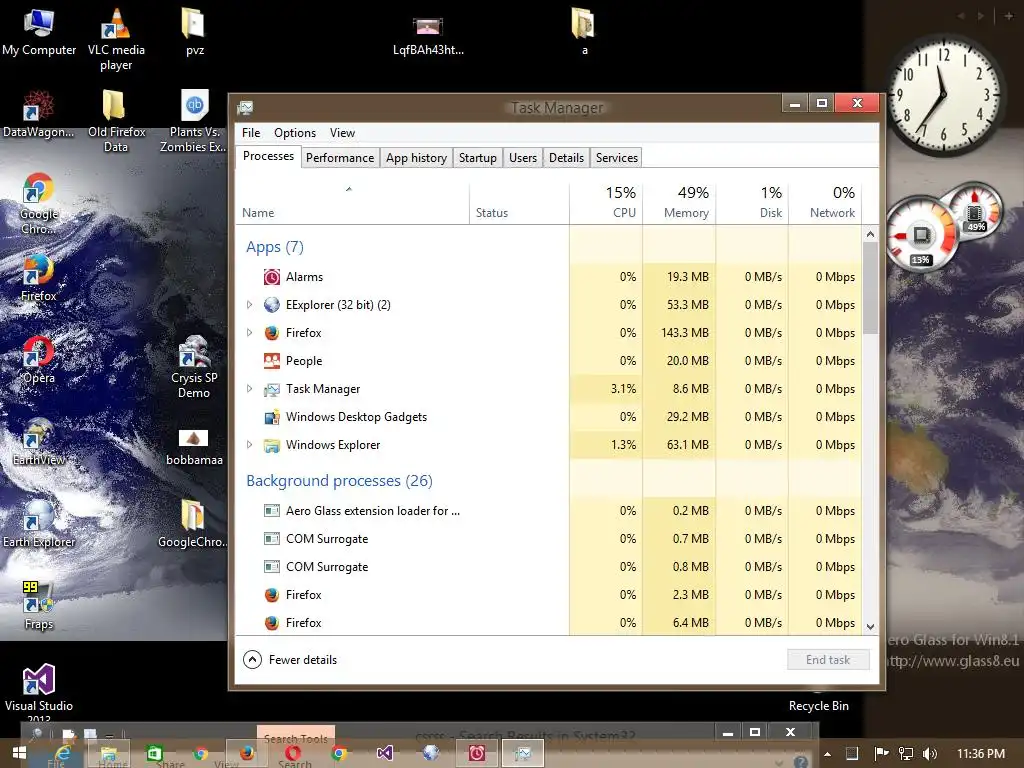Sort by the Memory column header

coord(679,204)
